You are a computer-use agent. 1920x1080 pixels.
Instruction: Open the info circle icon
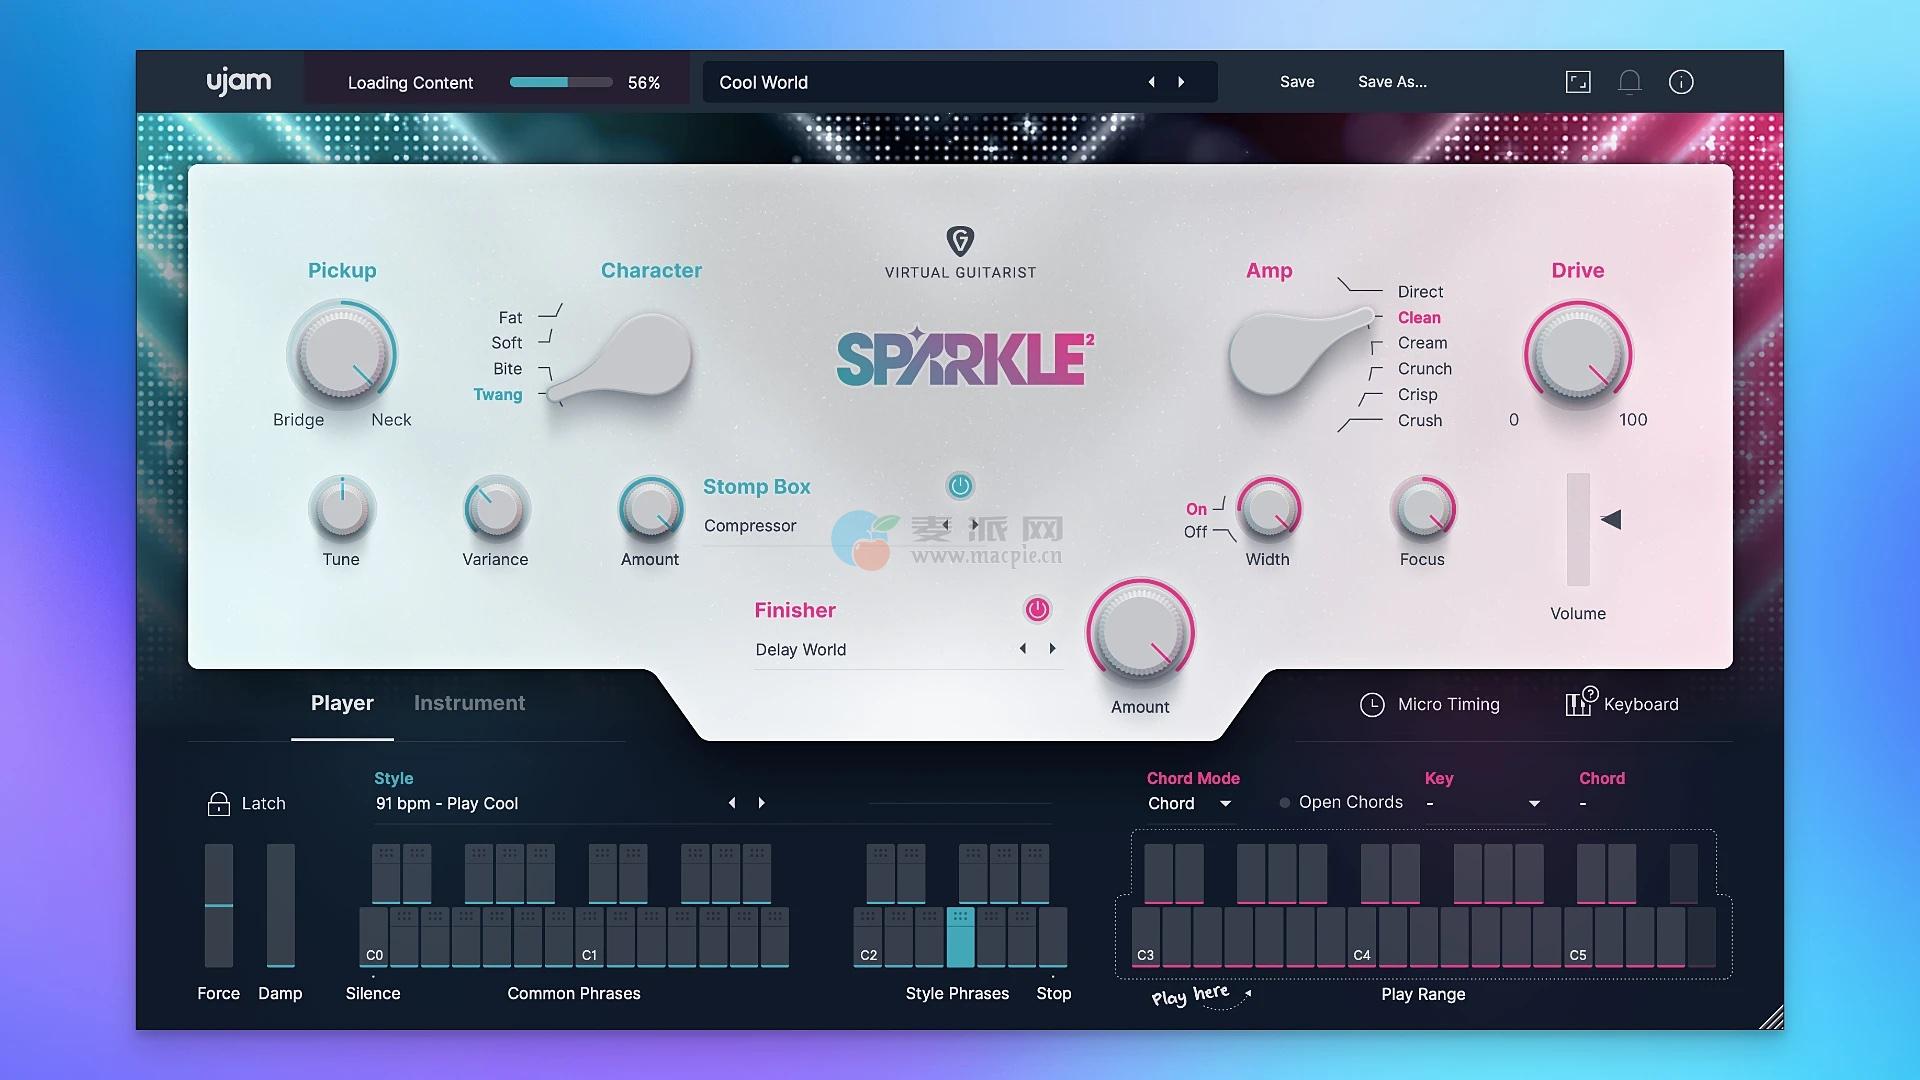click(x=1681, y=82)
